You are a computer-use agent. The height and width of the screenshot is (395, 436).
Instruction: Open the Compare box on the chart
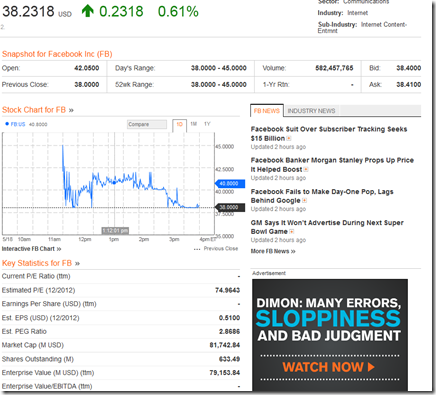coord(147,124)
